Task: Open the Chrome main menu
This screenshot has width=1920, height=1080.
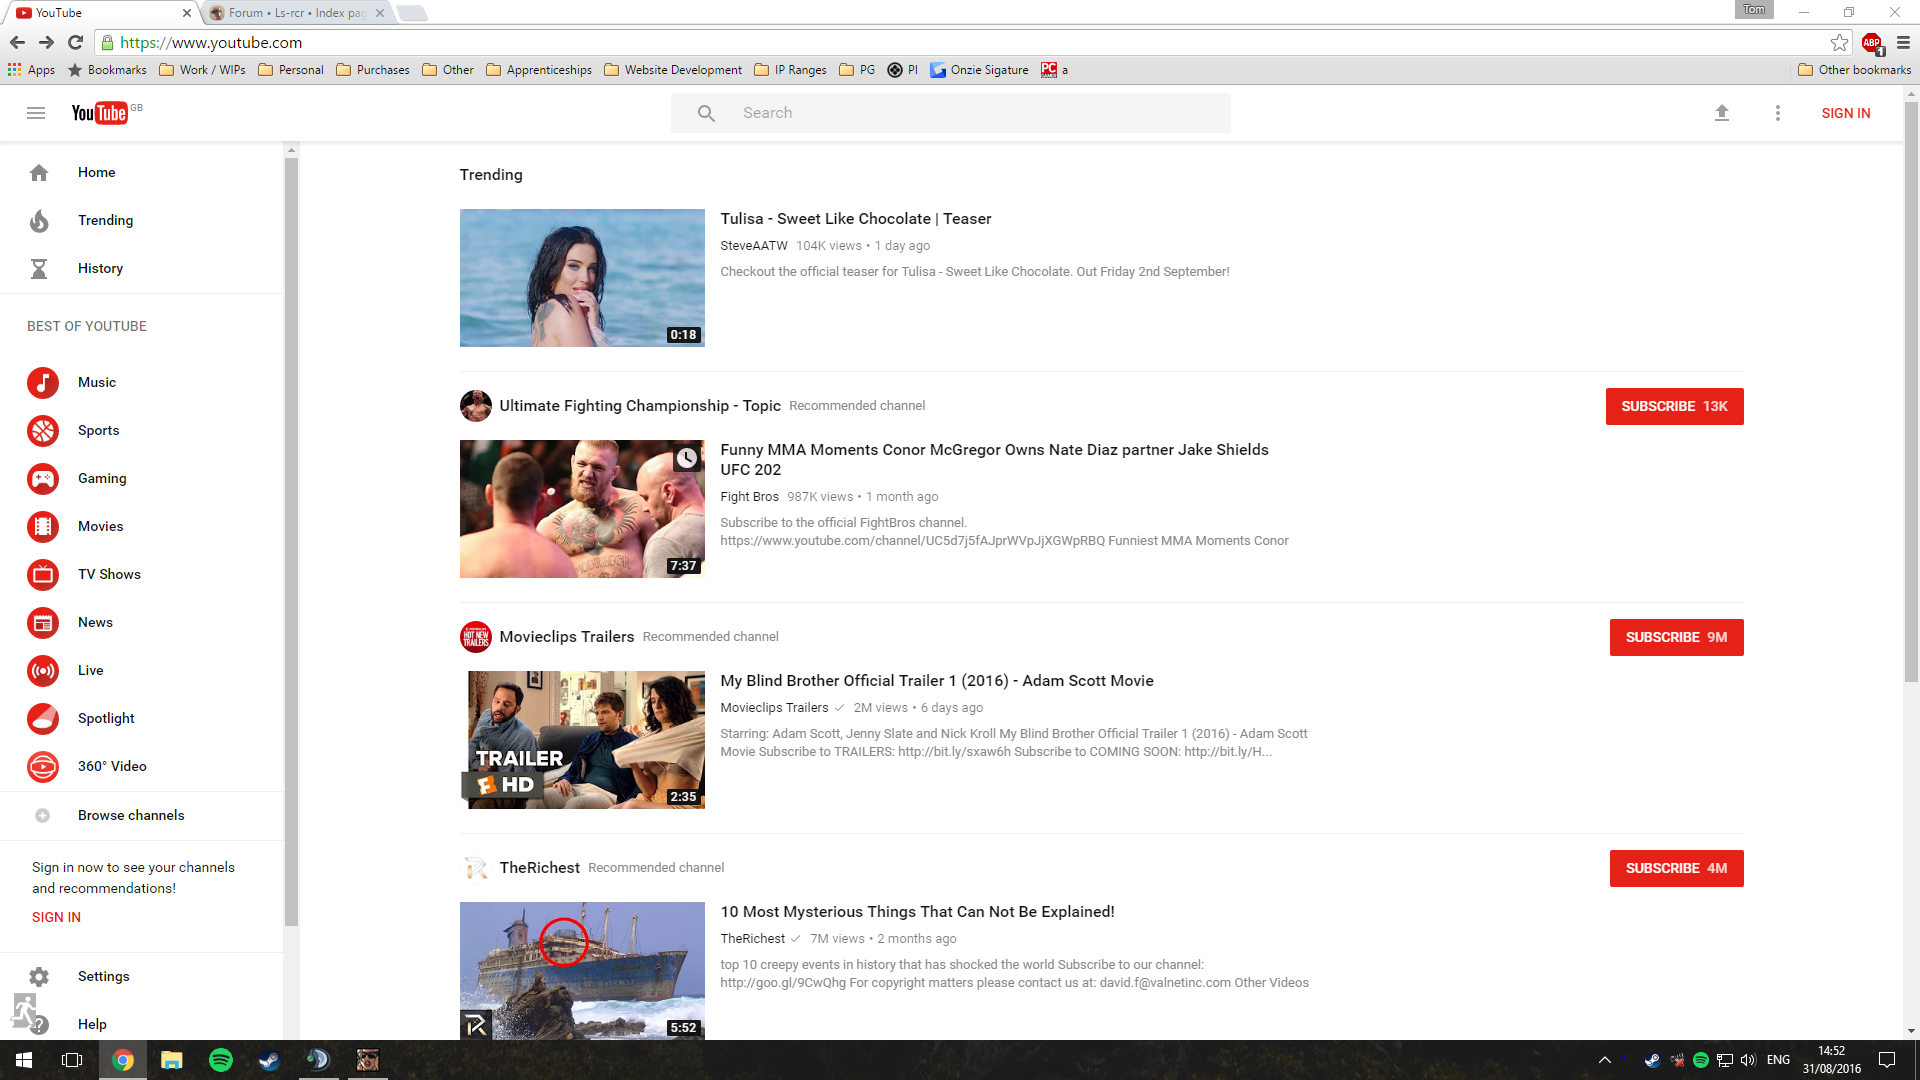Action: (1903, 42)
